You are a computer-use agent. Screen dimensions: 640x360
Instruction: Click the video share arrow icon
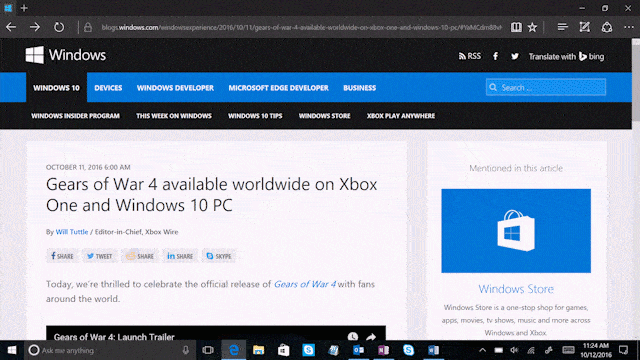pos(371,336)
